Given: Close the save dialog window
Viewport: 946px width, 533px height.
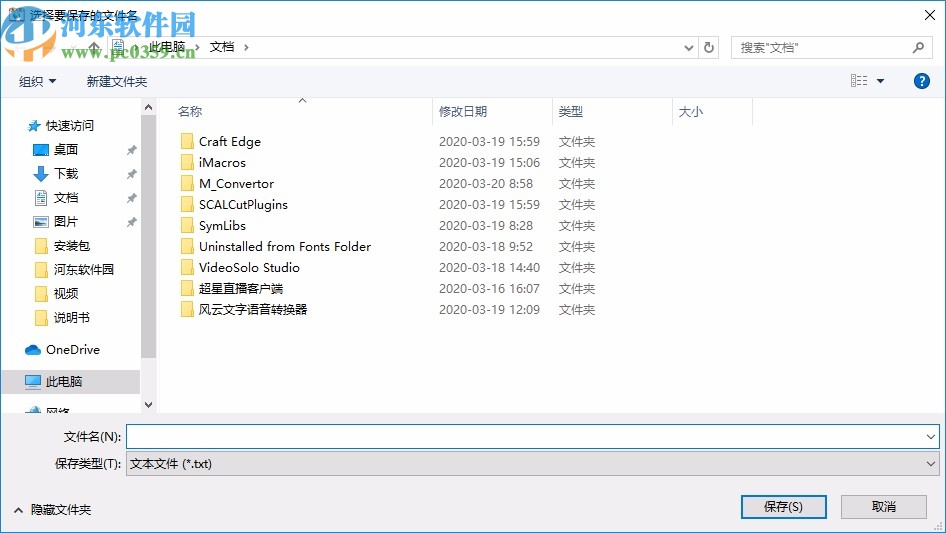Looking at the screenshot, I should tap(930, 15).
